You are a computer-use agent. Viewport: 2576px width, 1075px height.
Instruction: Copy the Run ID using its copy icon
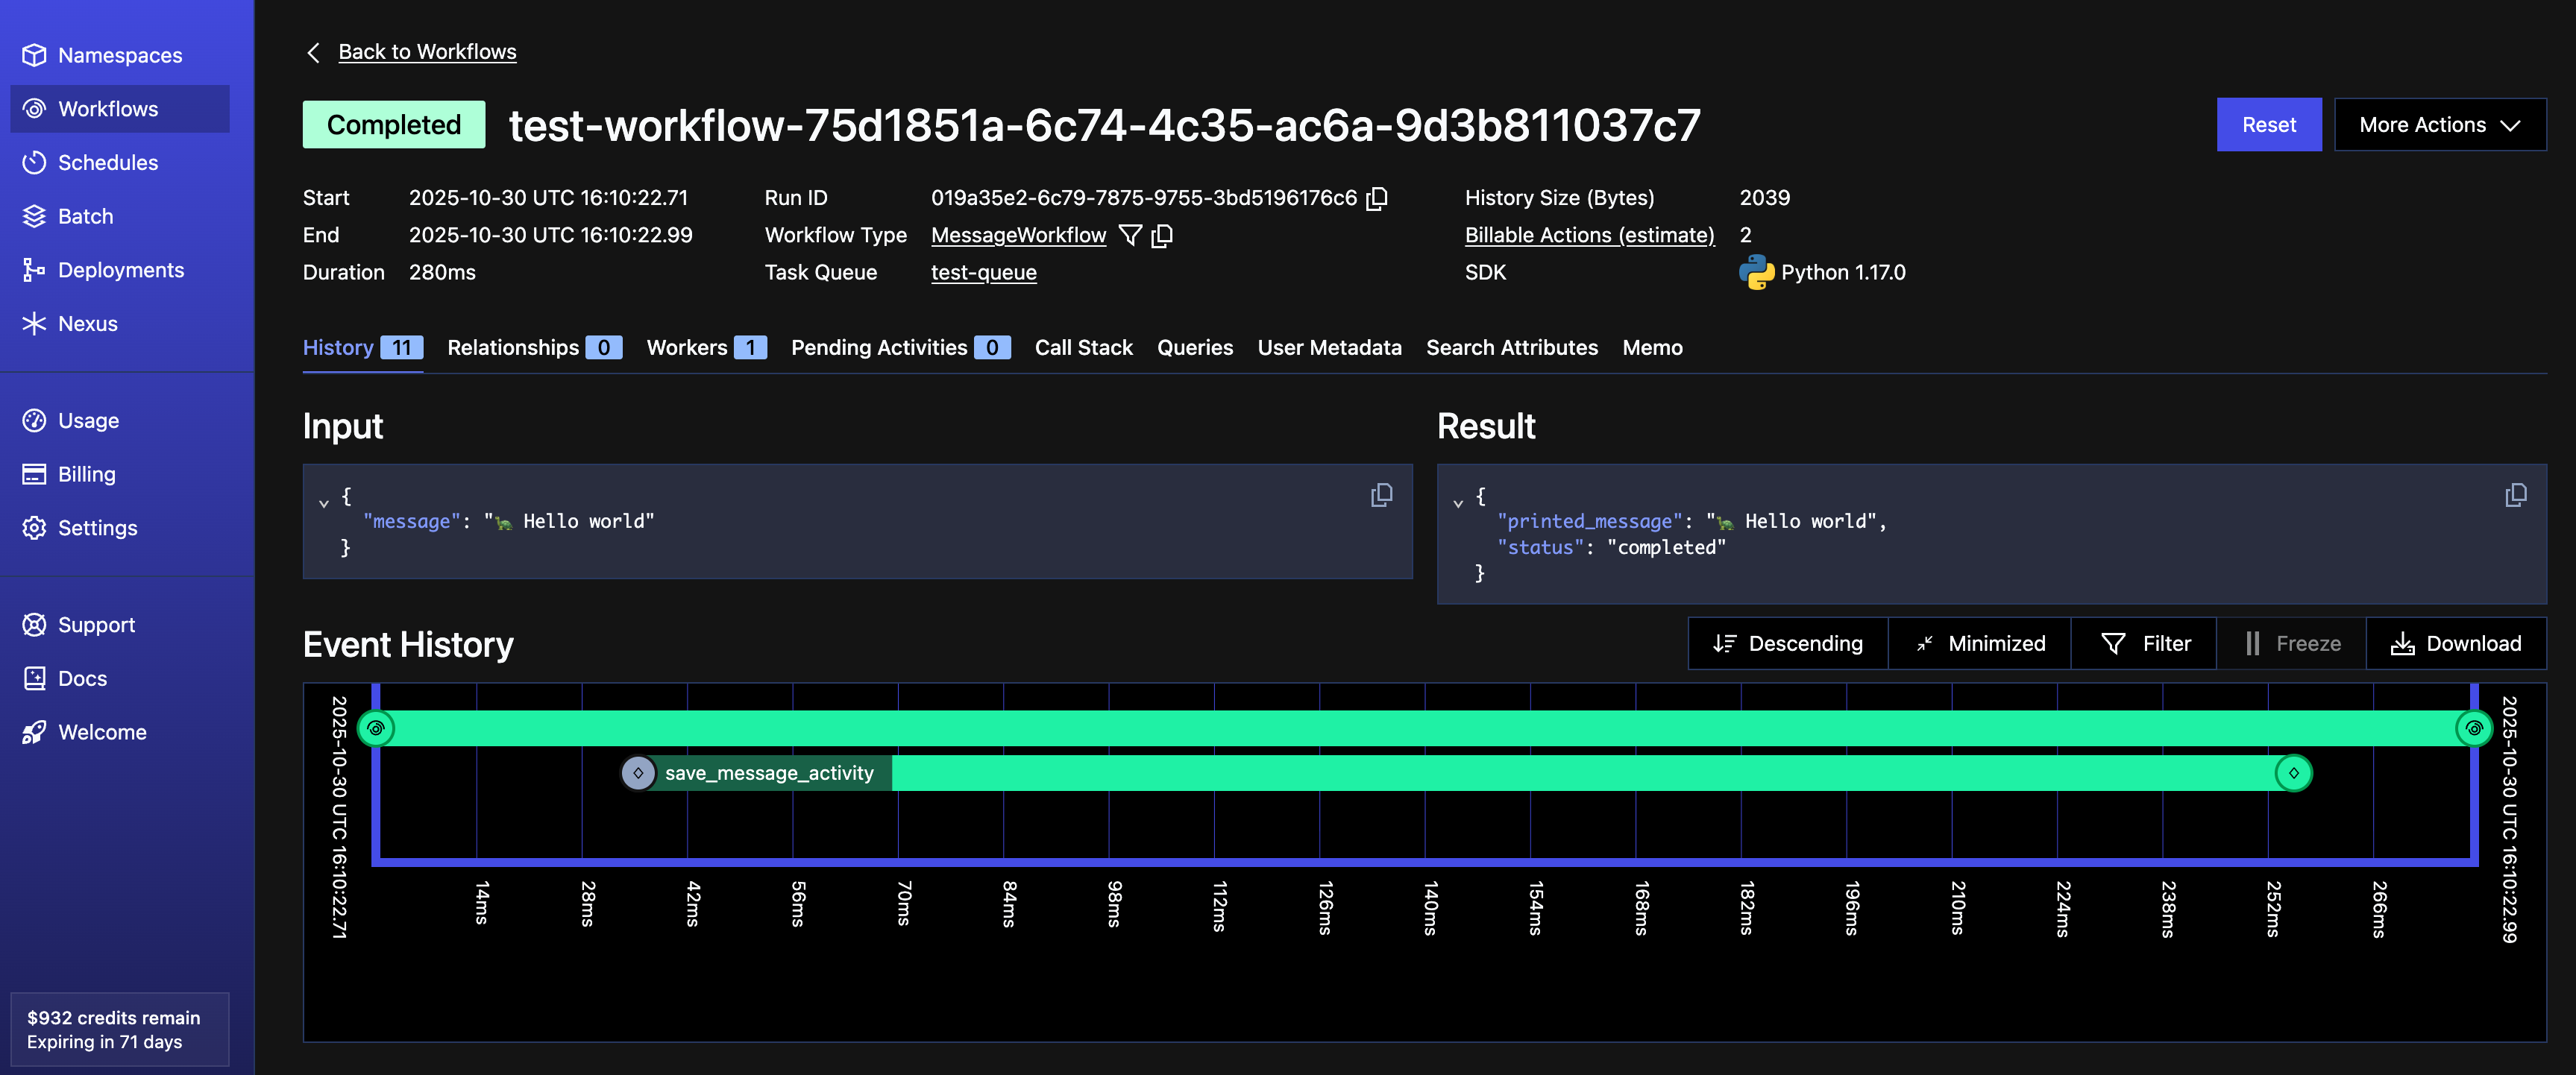click(x=1377, y=198)
